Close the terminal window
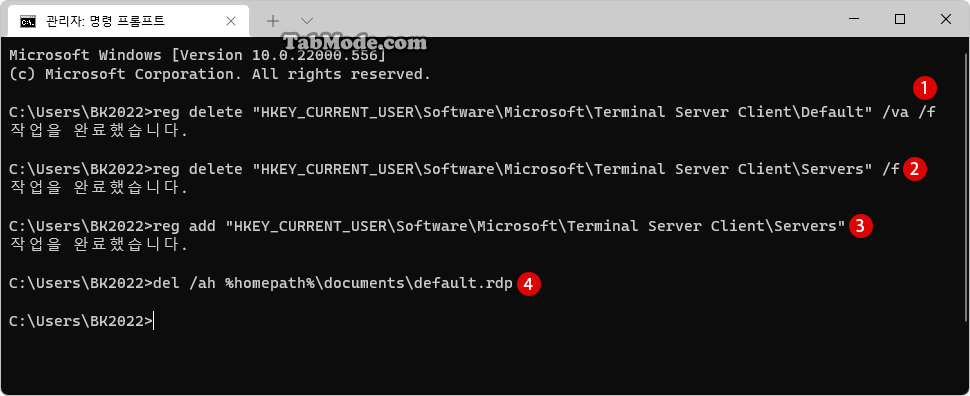 [945, 20]
